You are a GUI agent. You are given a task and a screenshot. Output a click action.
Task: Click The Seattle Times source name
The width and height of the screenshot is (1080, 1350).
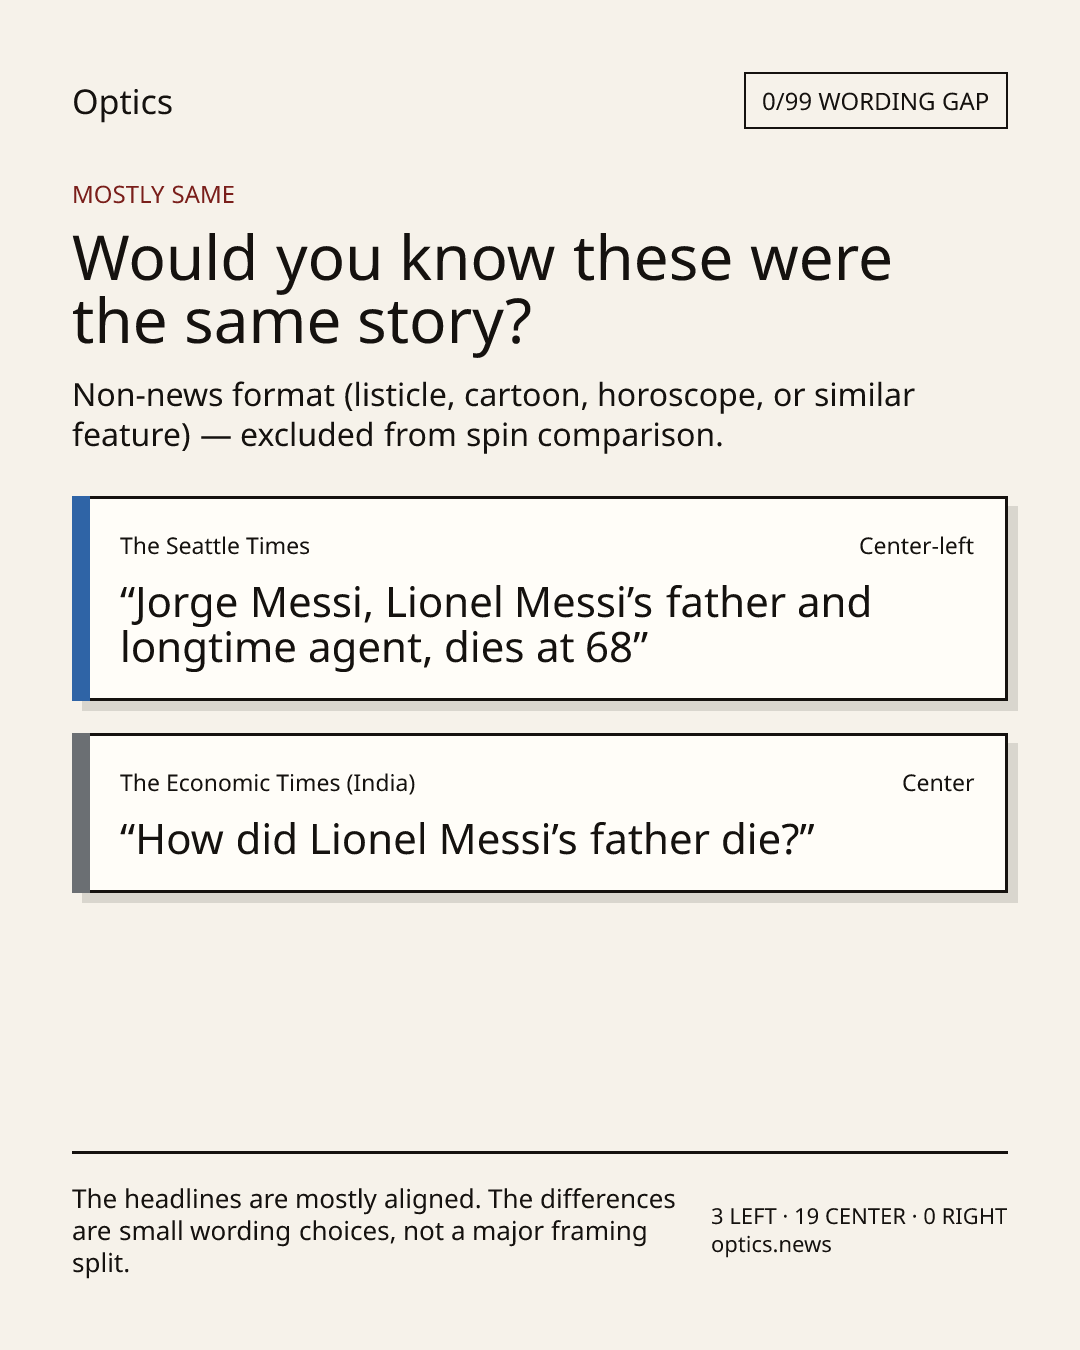click(215, 546)
